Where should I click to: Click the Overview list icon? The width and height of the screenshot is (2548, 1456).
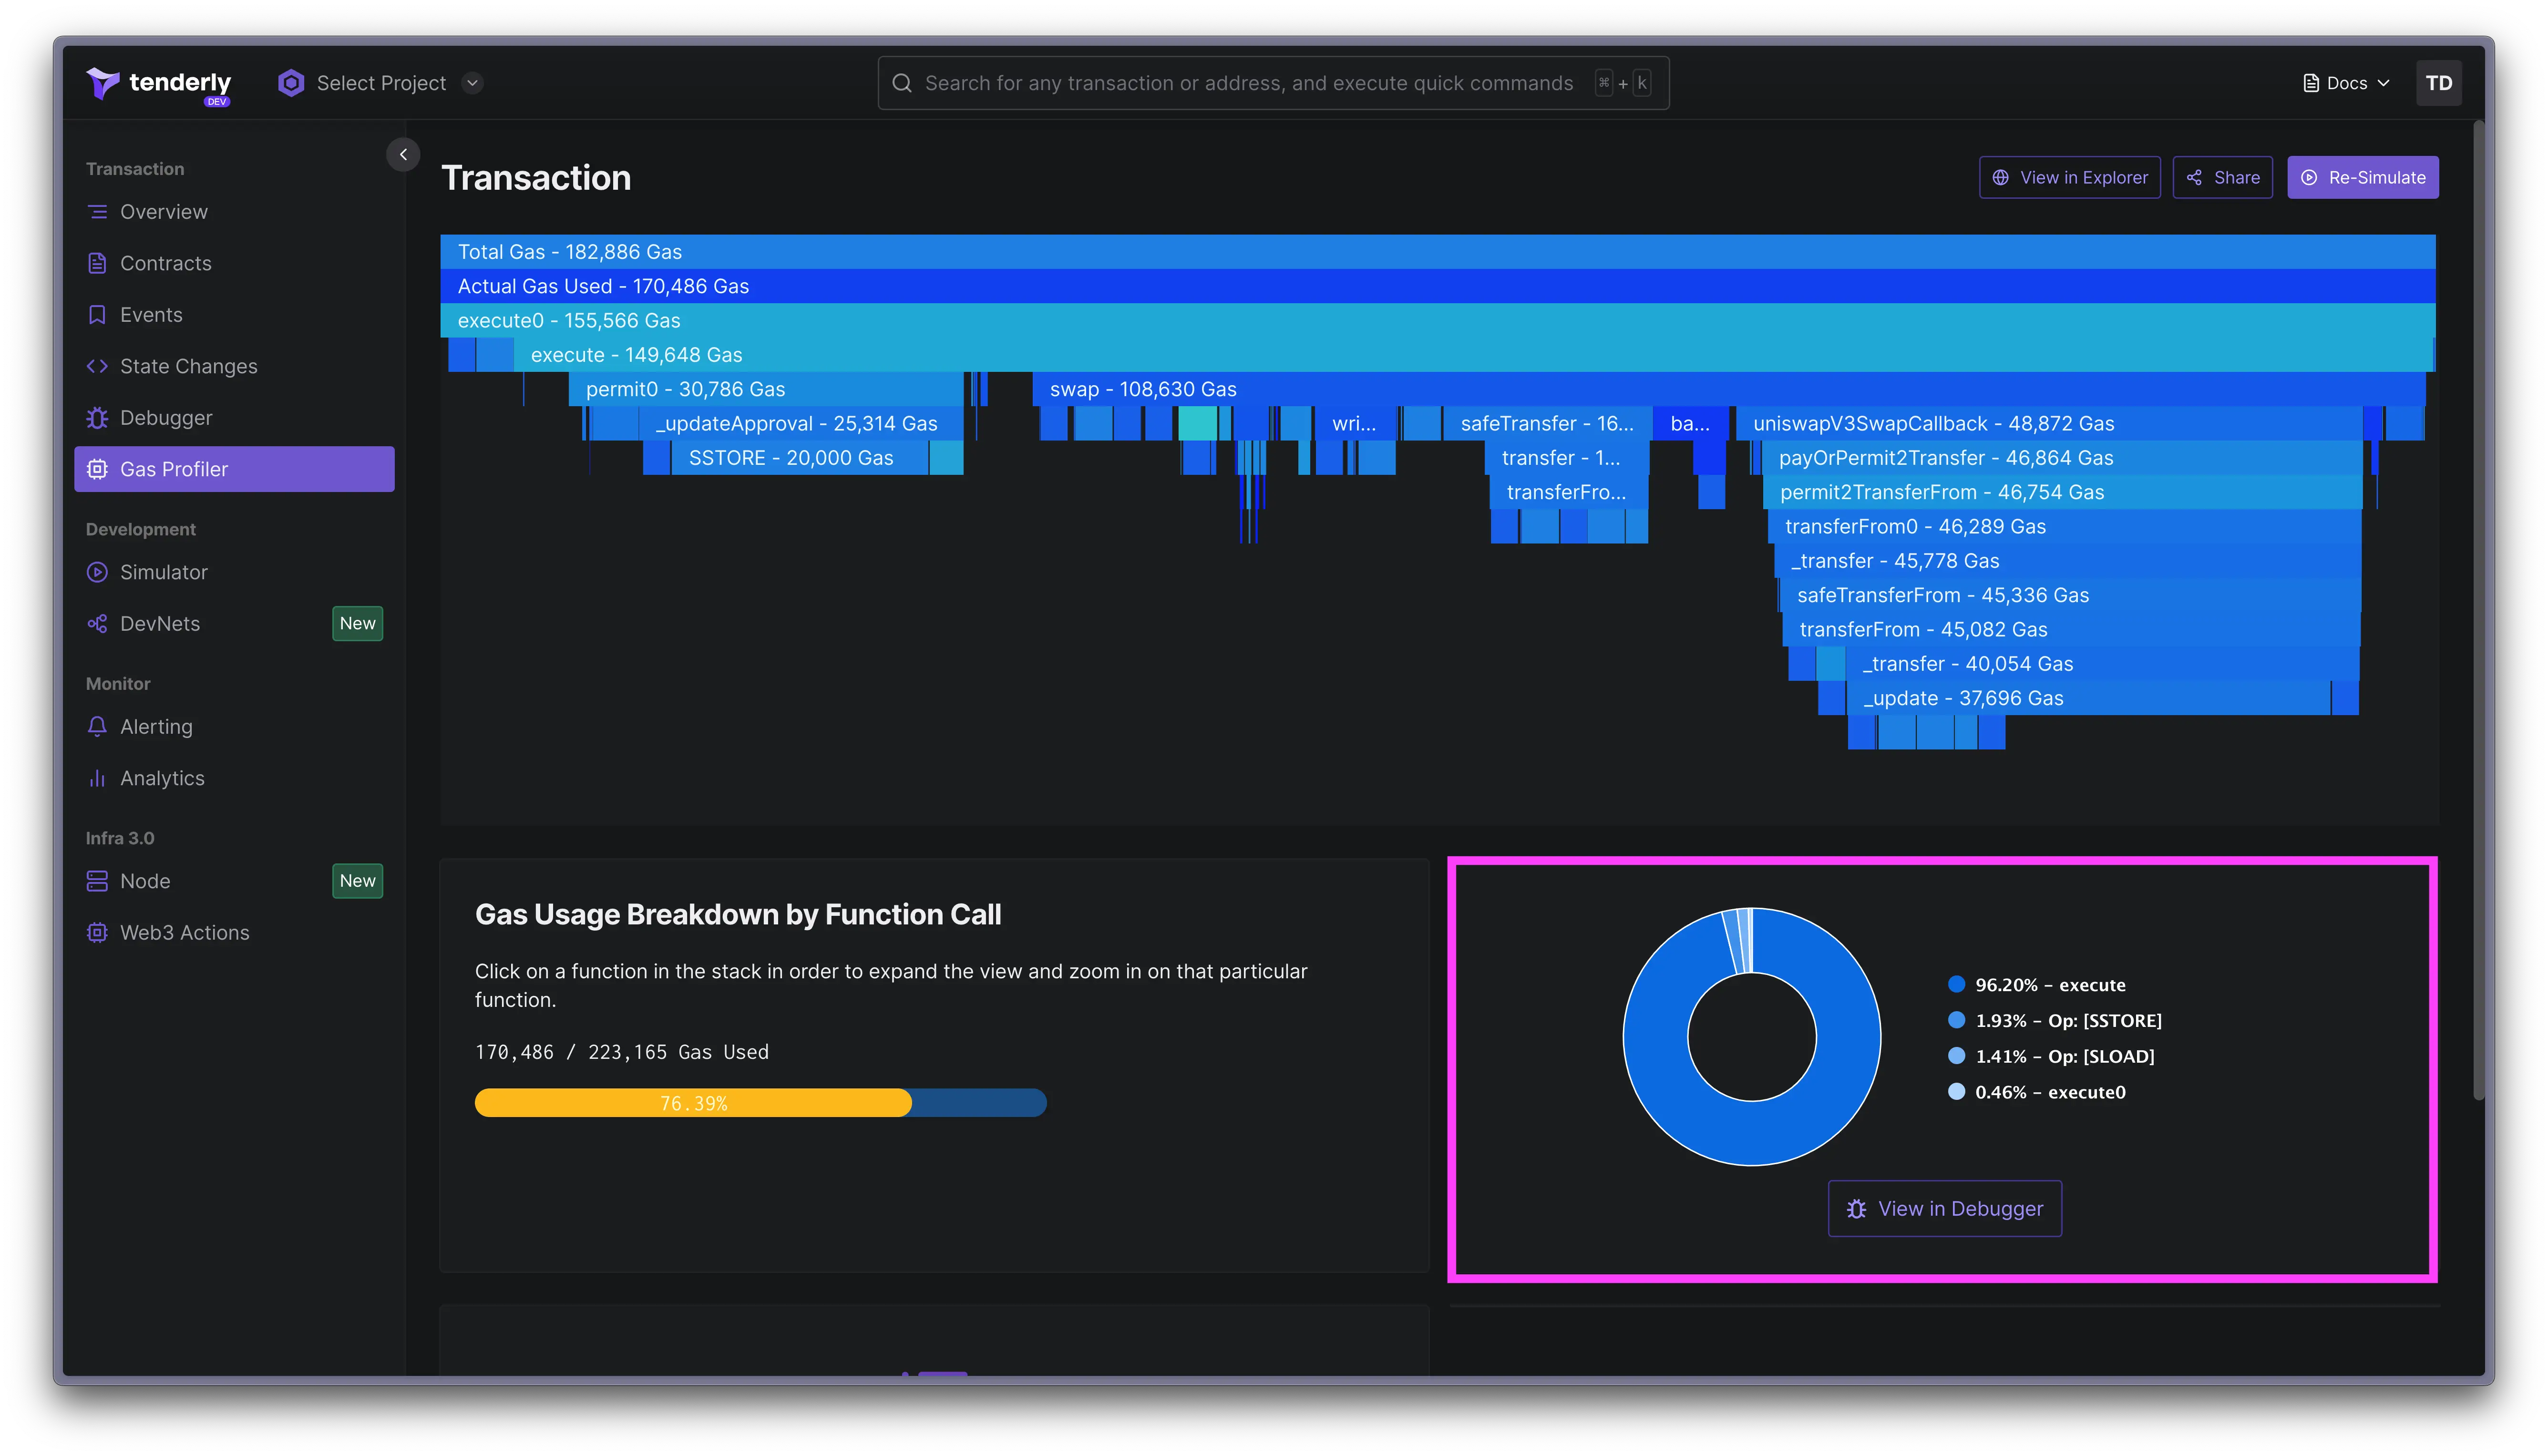click(97, 212)
